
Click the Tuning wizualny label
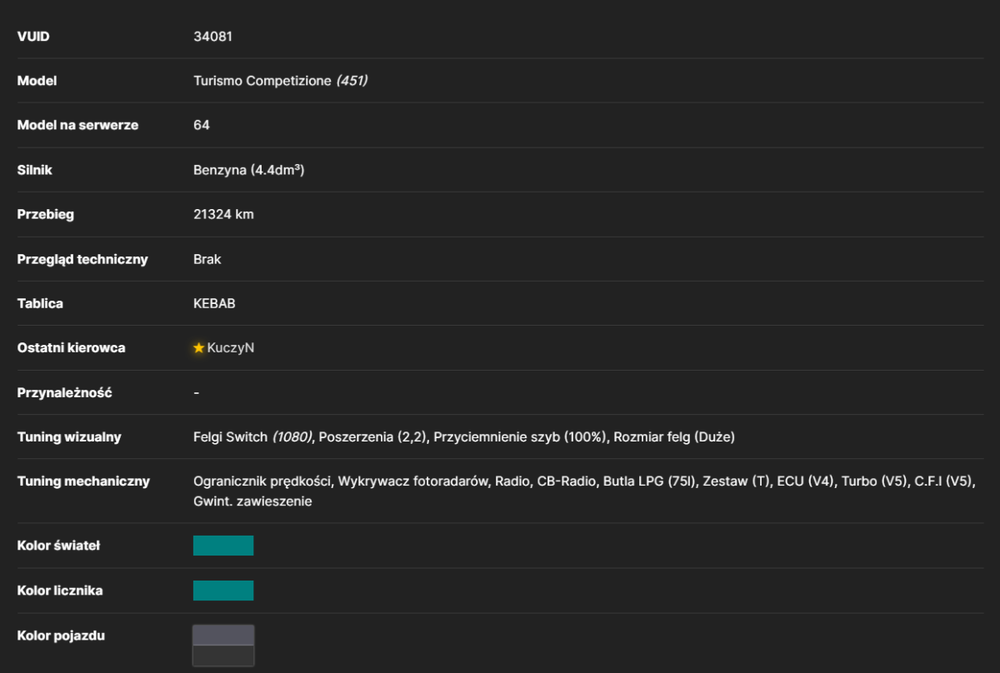pos(69,437)
